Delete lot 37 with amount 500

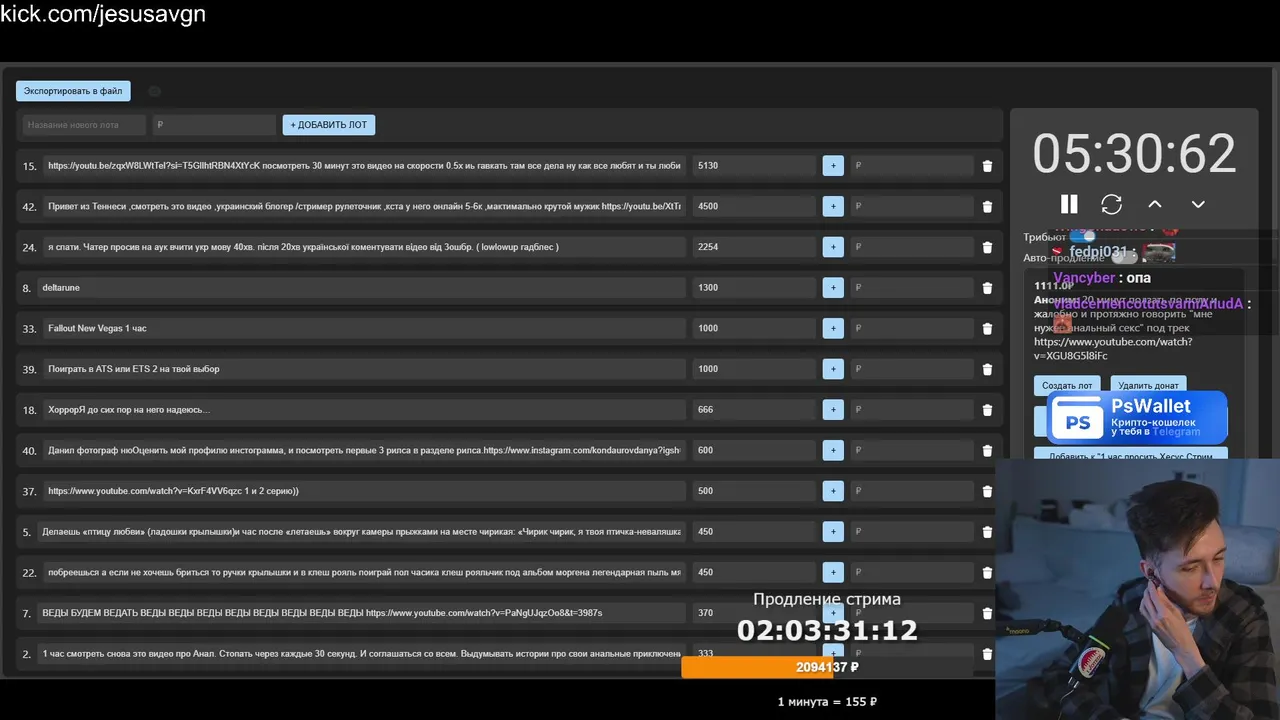coord(987,491)
